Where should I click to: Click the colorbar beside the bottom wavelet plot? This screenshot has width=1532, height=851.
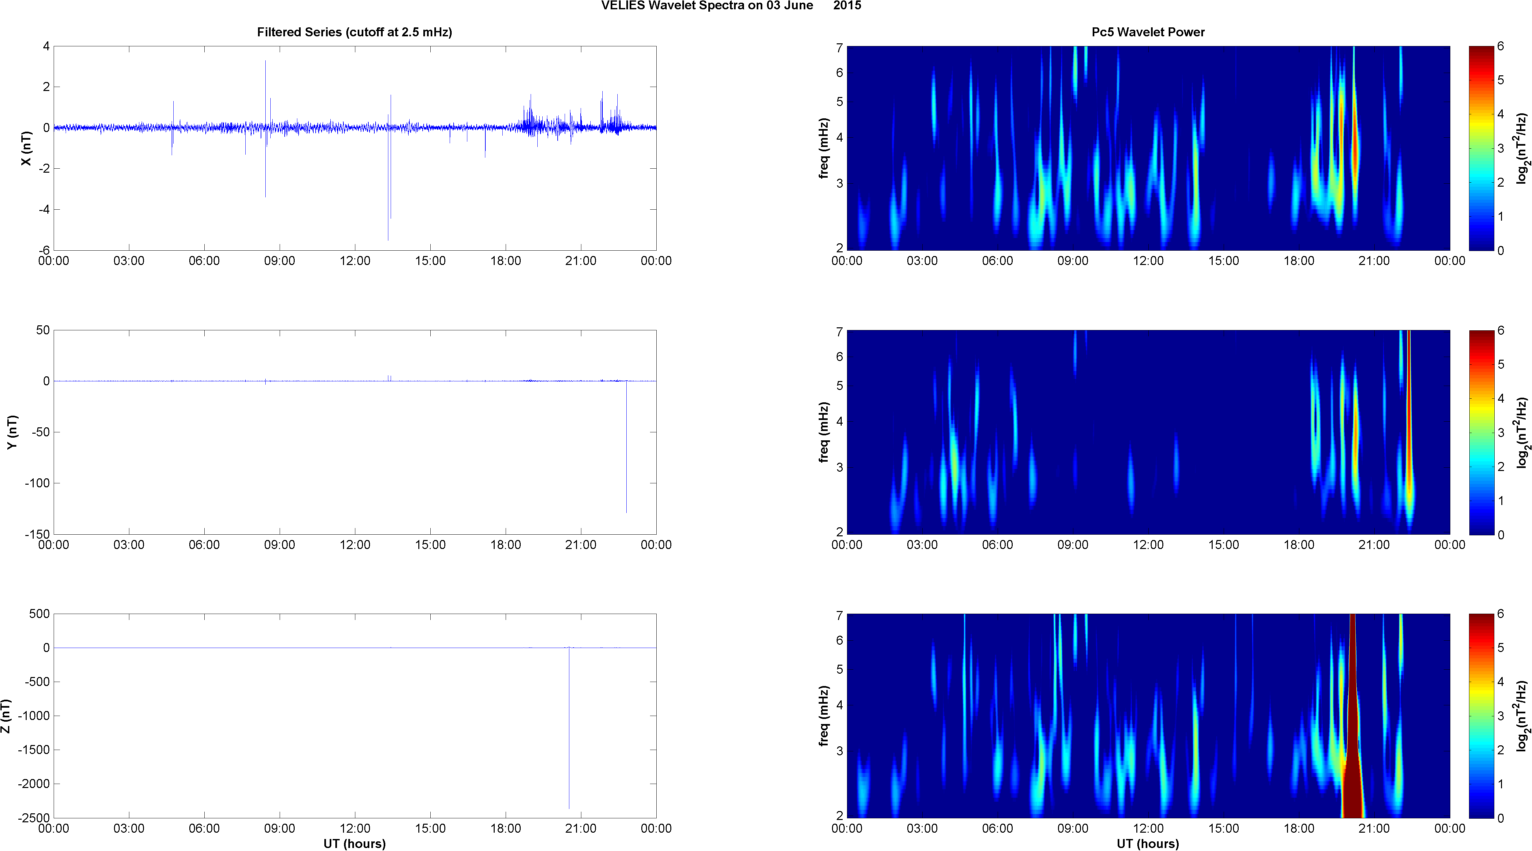(1481, 716)
